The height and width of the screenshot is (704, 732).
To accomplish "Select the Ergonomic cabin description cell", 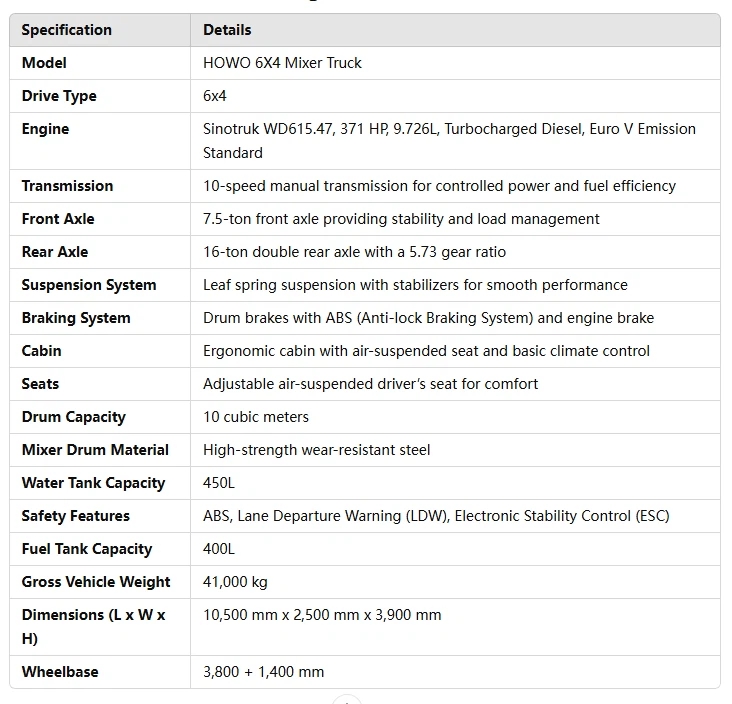I will tap(426, 351).
